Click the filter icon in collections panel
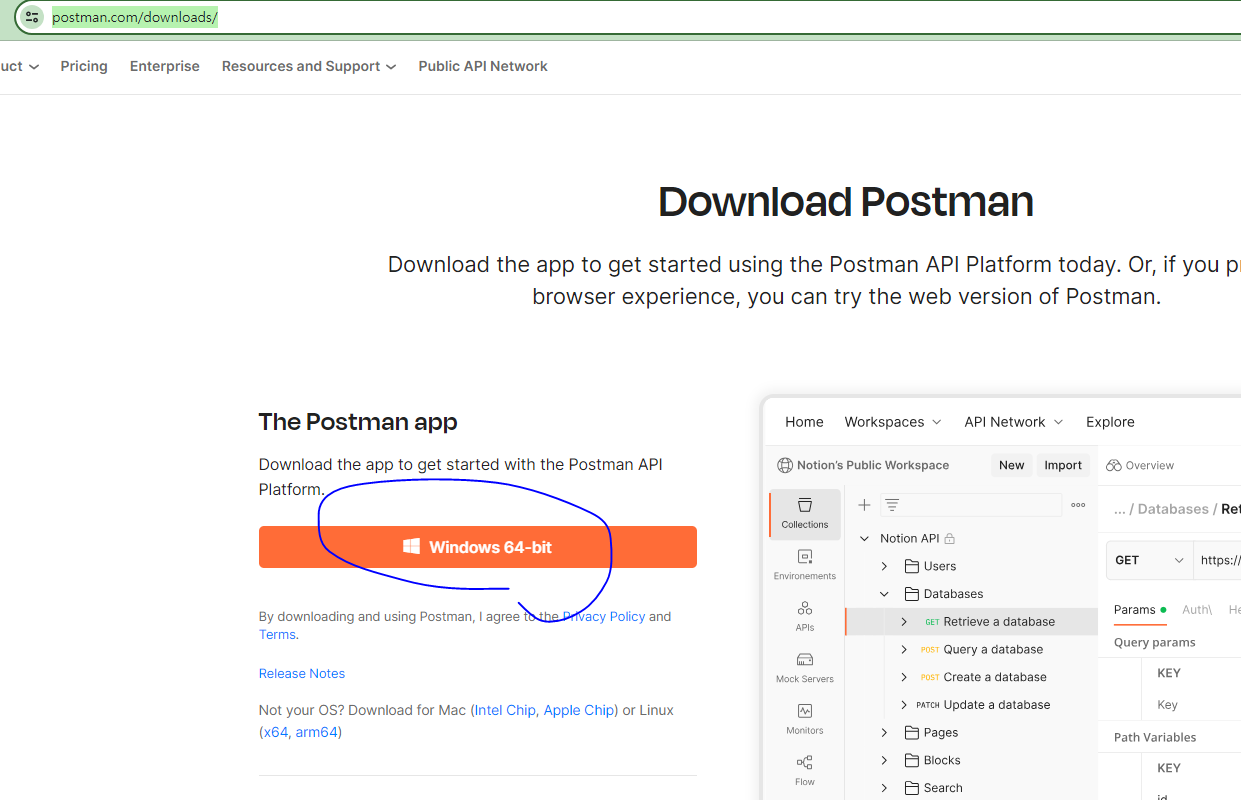Viewport: 1241px width, 800px height. 892,505
